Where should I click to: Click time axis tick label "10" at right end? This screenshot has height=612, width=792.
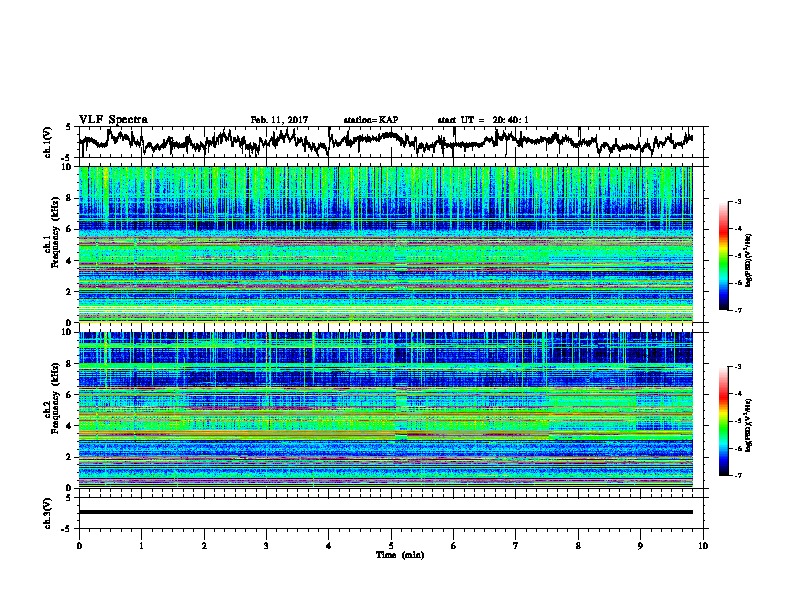click(x=703, y=546)
